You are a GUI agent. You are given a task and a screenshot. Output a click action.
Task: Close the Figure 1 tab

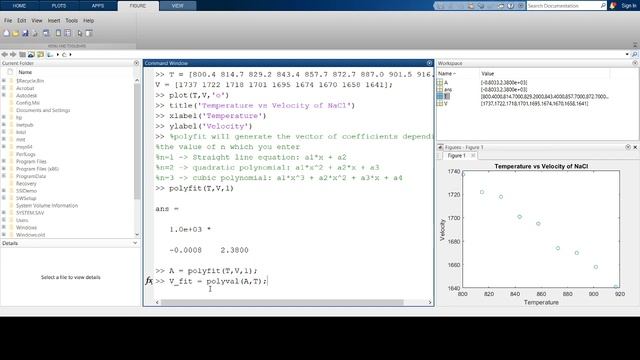coord(473,156)
